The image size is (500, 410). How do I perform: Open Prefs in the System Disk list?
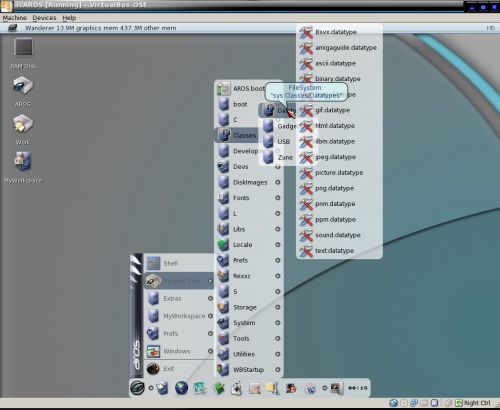pos(249,260)
